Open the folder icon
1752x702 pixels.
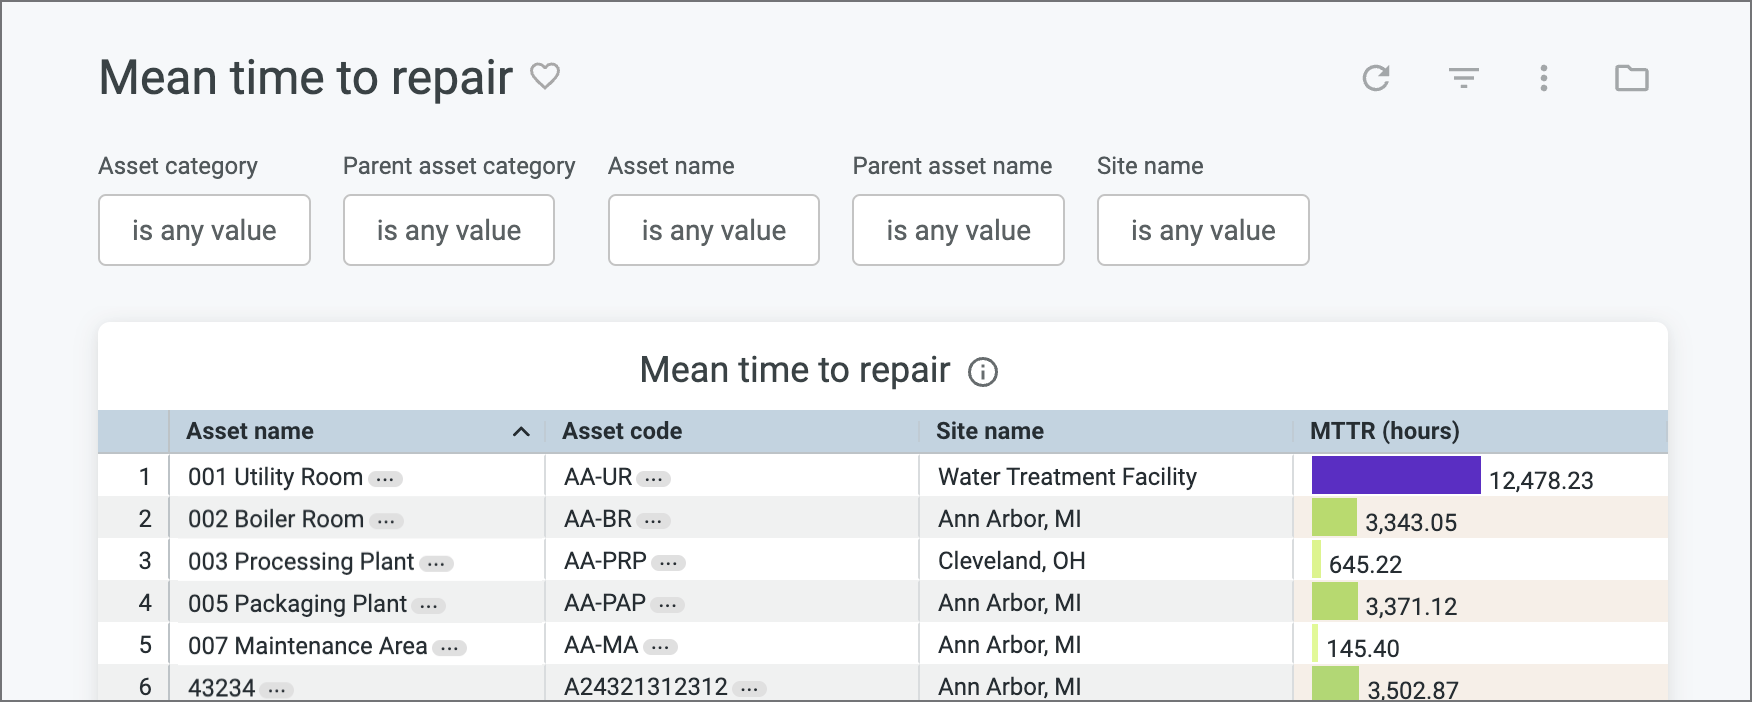pos(1631,78)
